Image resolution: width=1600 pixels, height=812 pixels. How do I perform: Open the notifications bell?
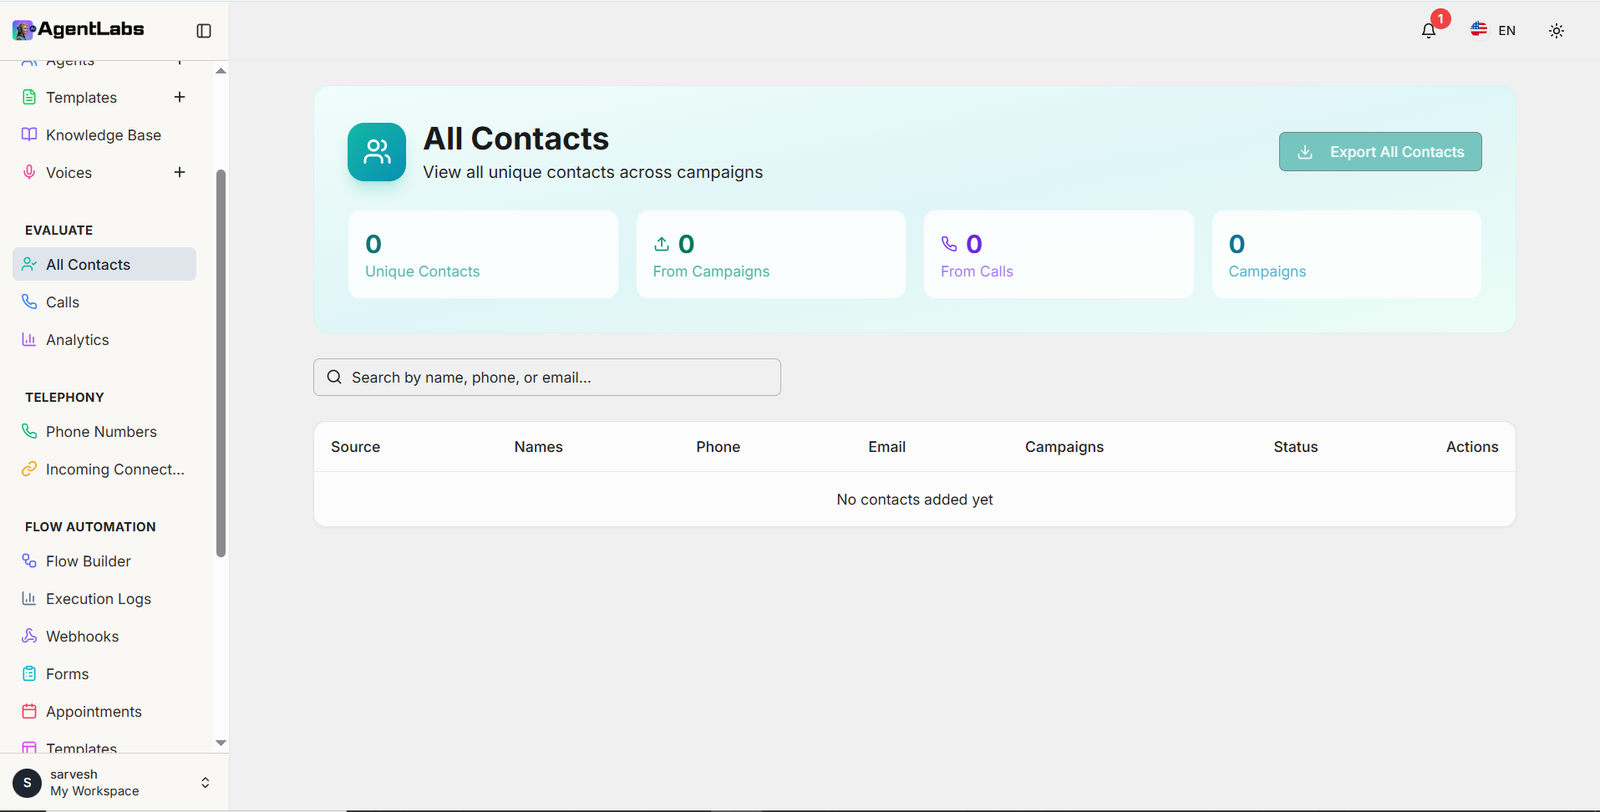click(1428, 30)
